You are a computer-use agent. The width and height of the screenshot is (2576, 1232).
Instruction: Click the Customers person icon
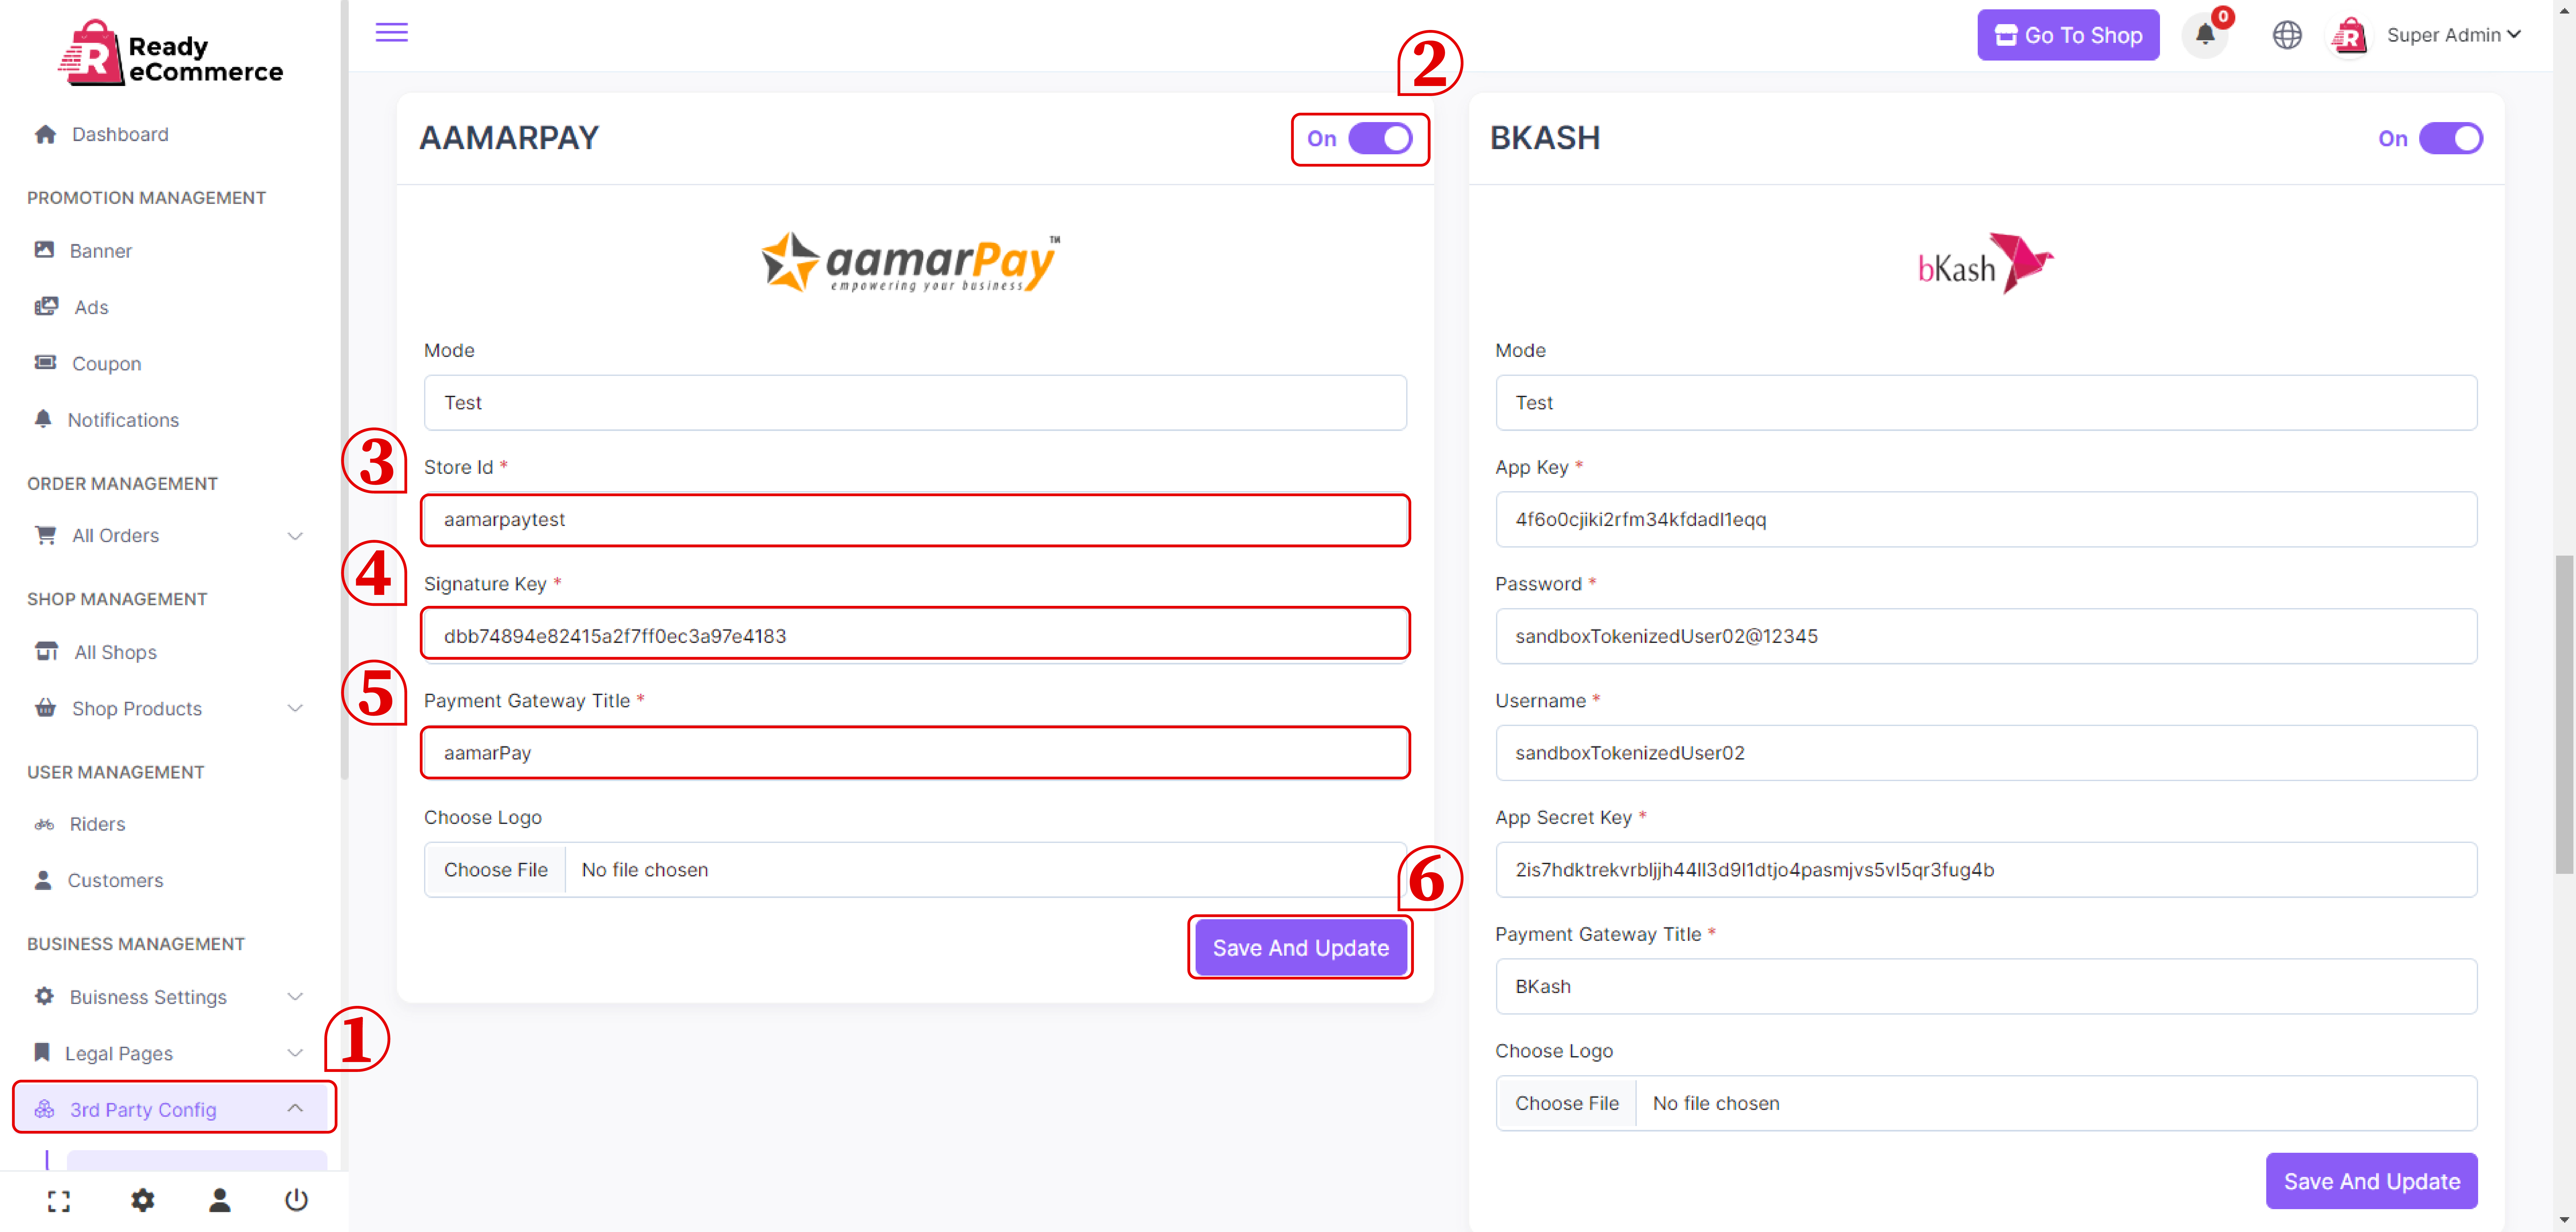[43, 880]
